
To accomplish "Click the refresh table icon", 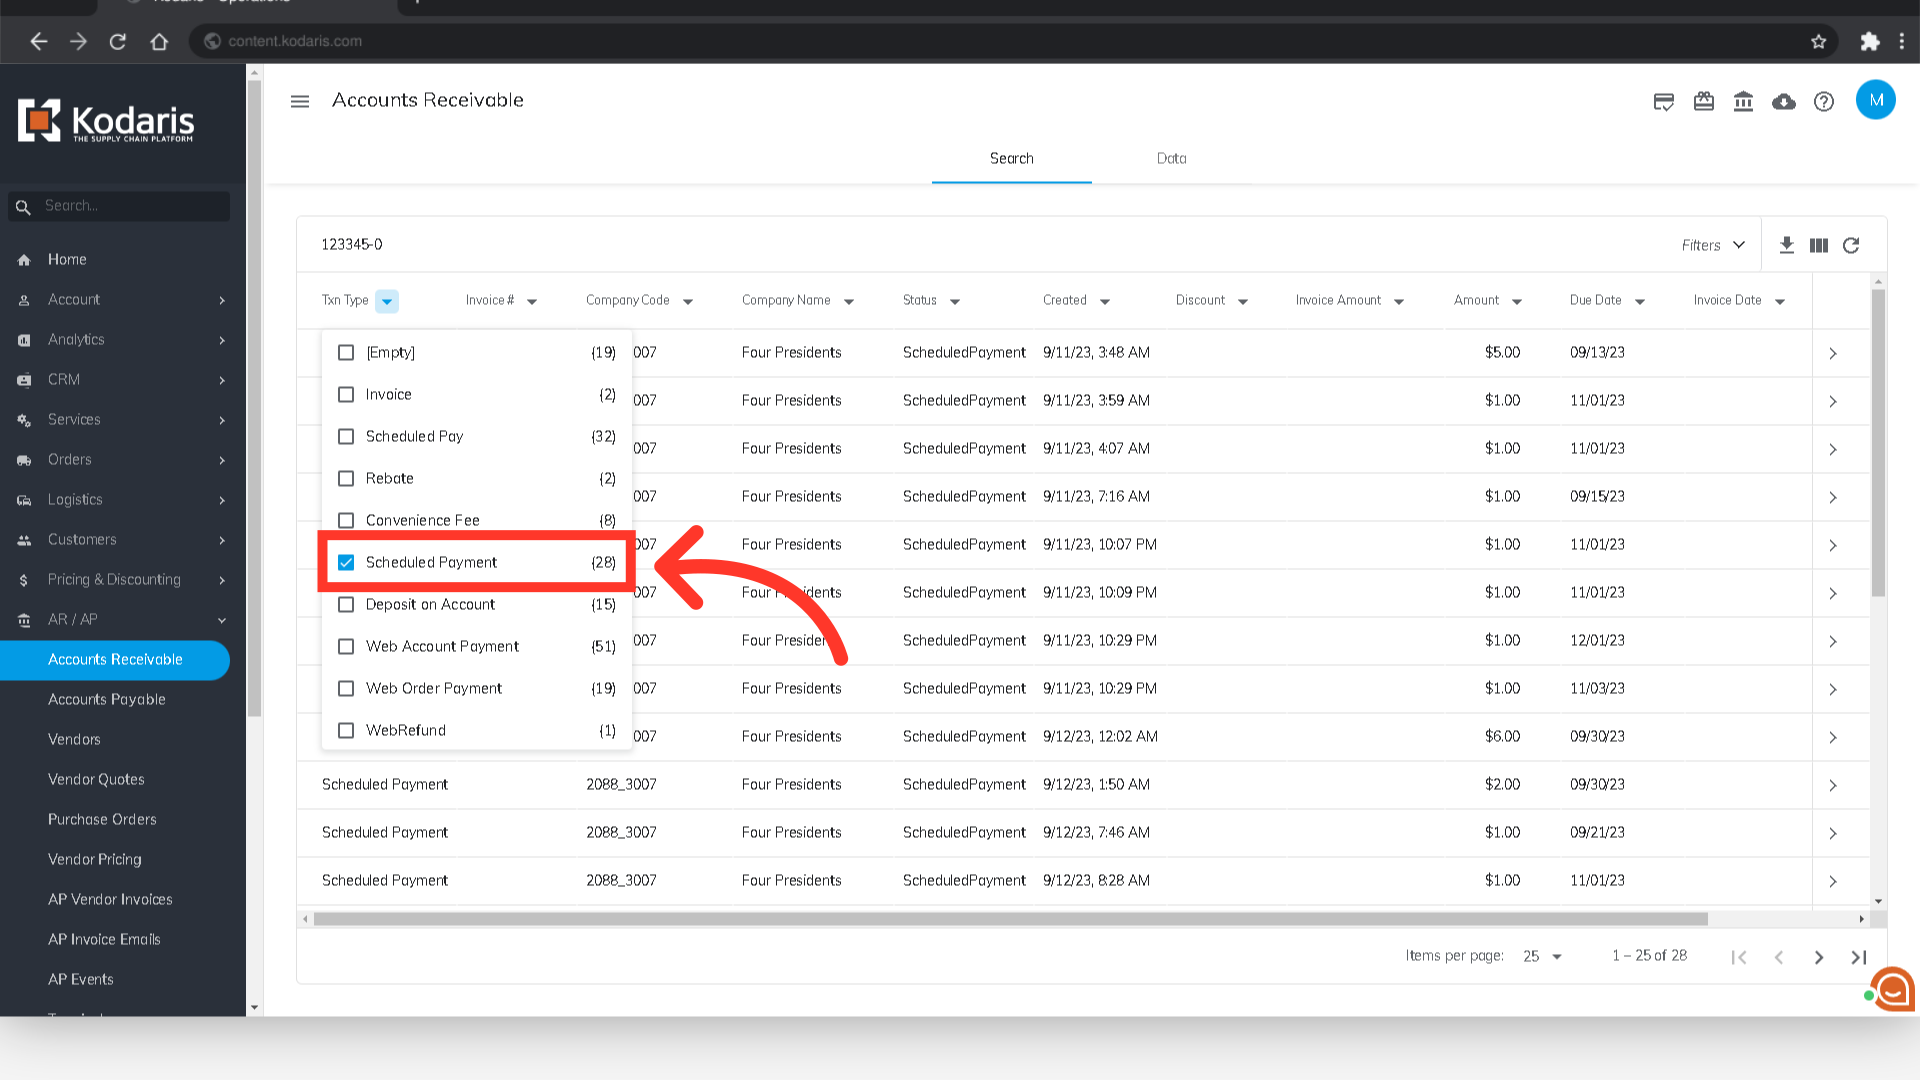I will pos(1851,245).
